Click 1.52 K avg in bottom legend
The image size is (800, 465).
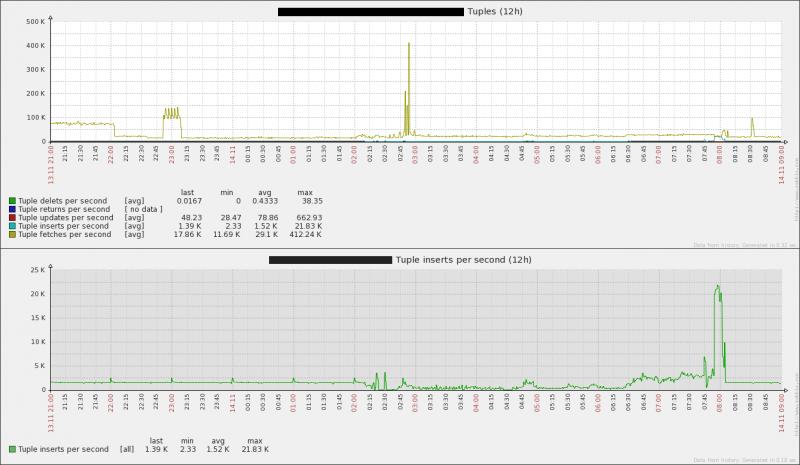(x=218, y=449)
